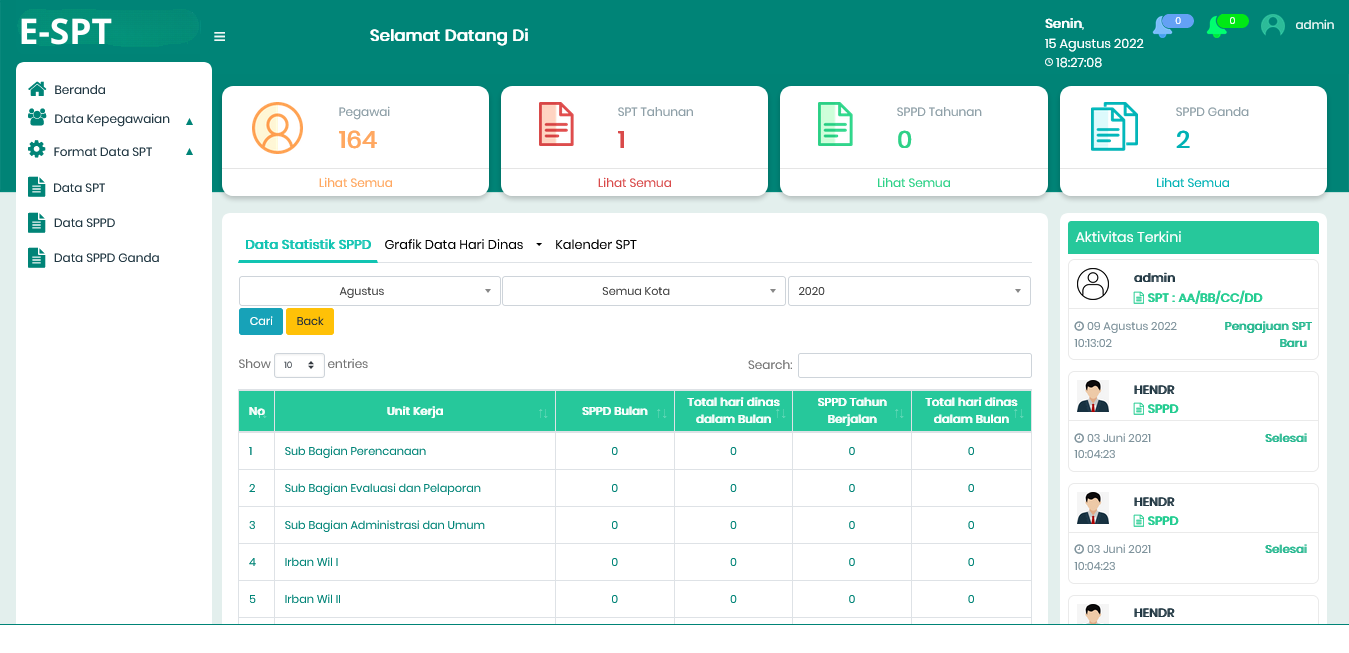
Task: Open the 2020 year dropdown
Action: click(909, 291)
